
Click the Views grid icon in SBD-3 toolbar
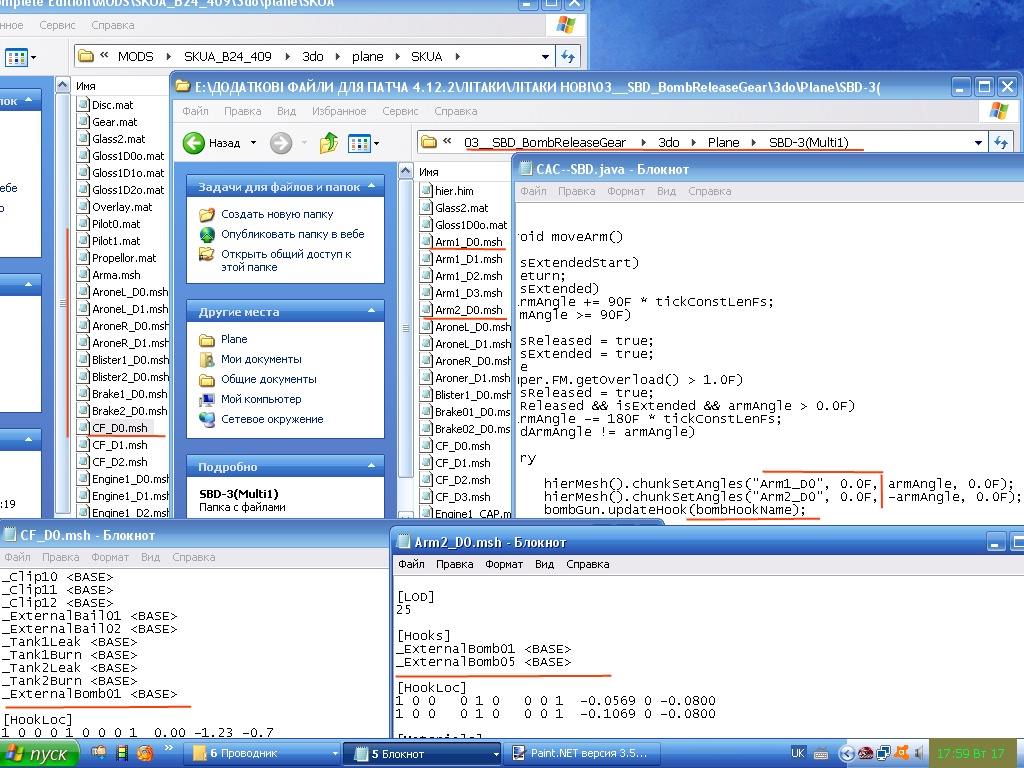(358, 143)
